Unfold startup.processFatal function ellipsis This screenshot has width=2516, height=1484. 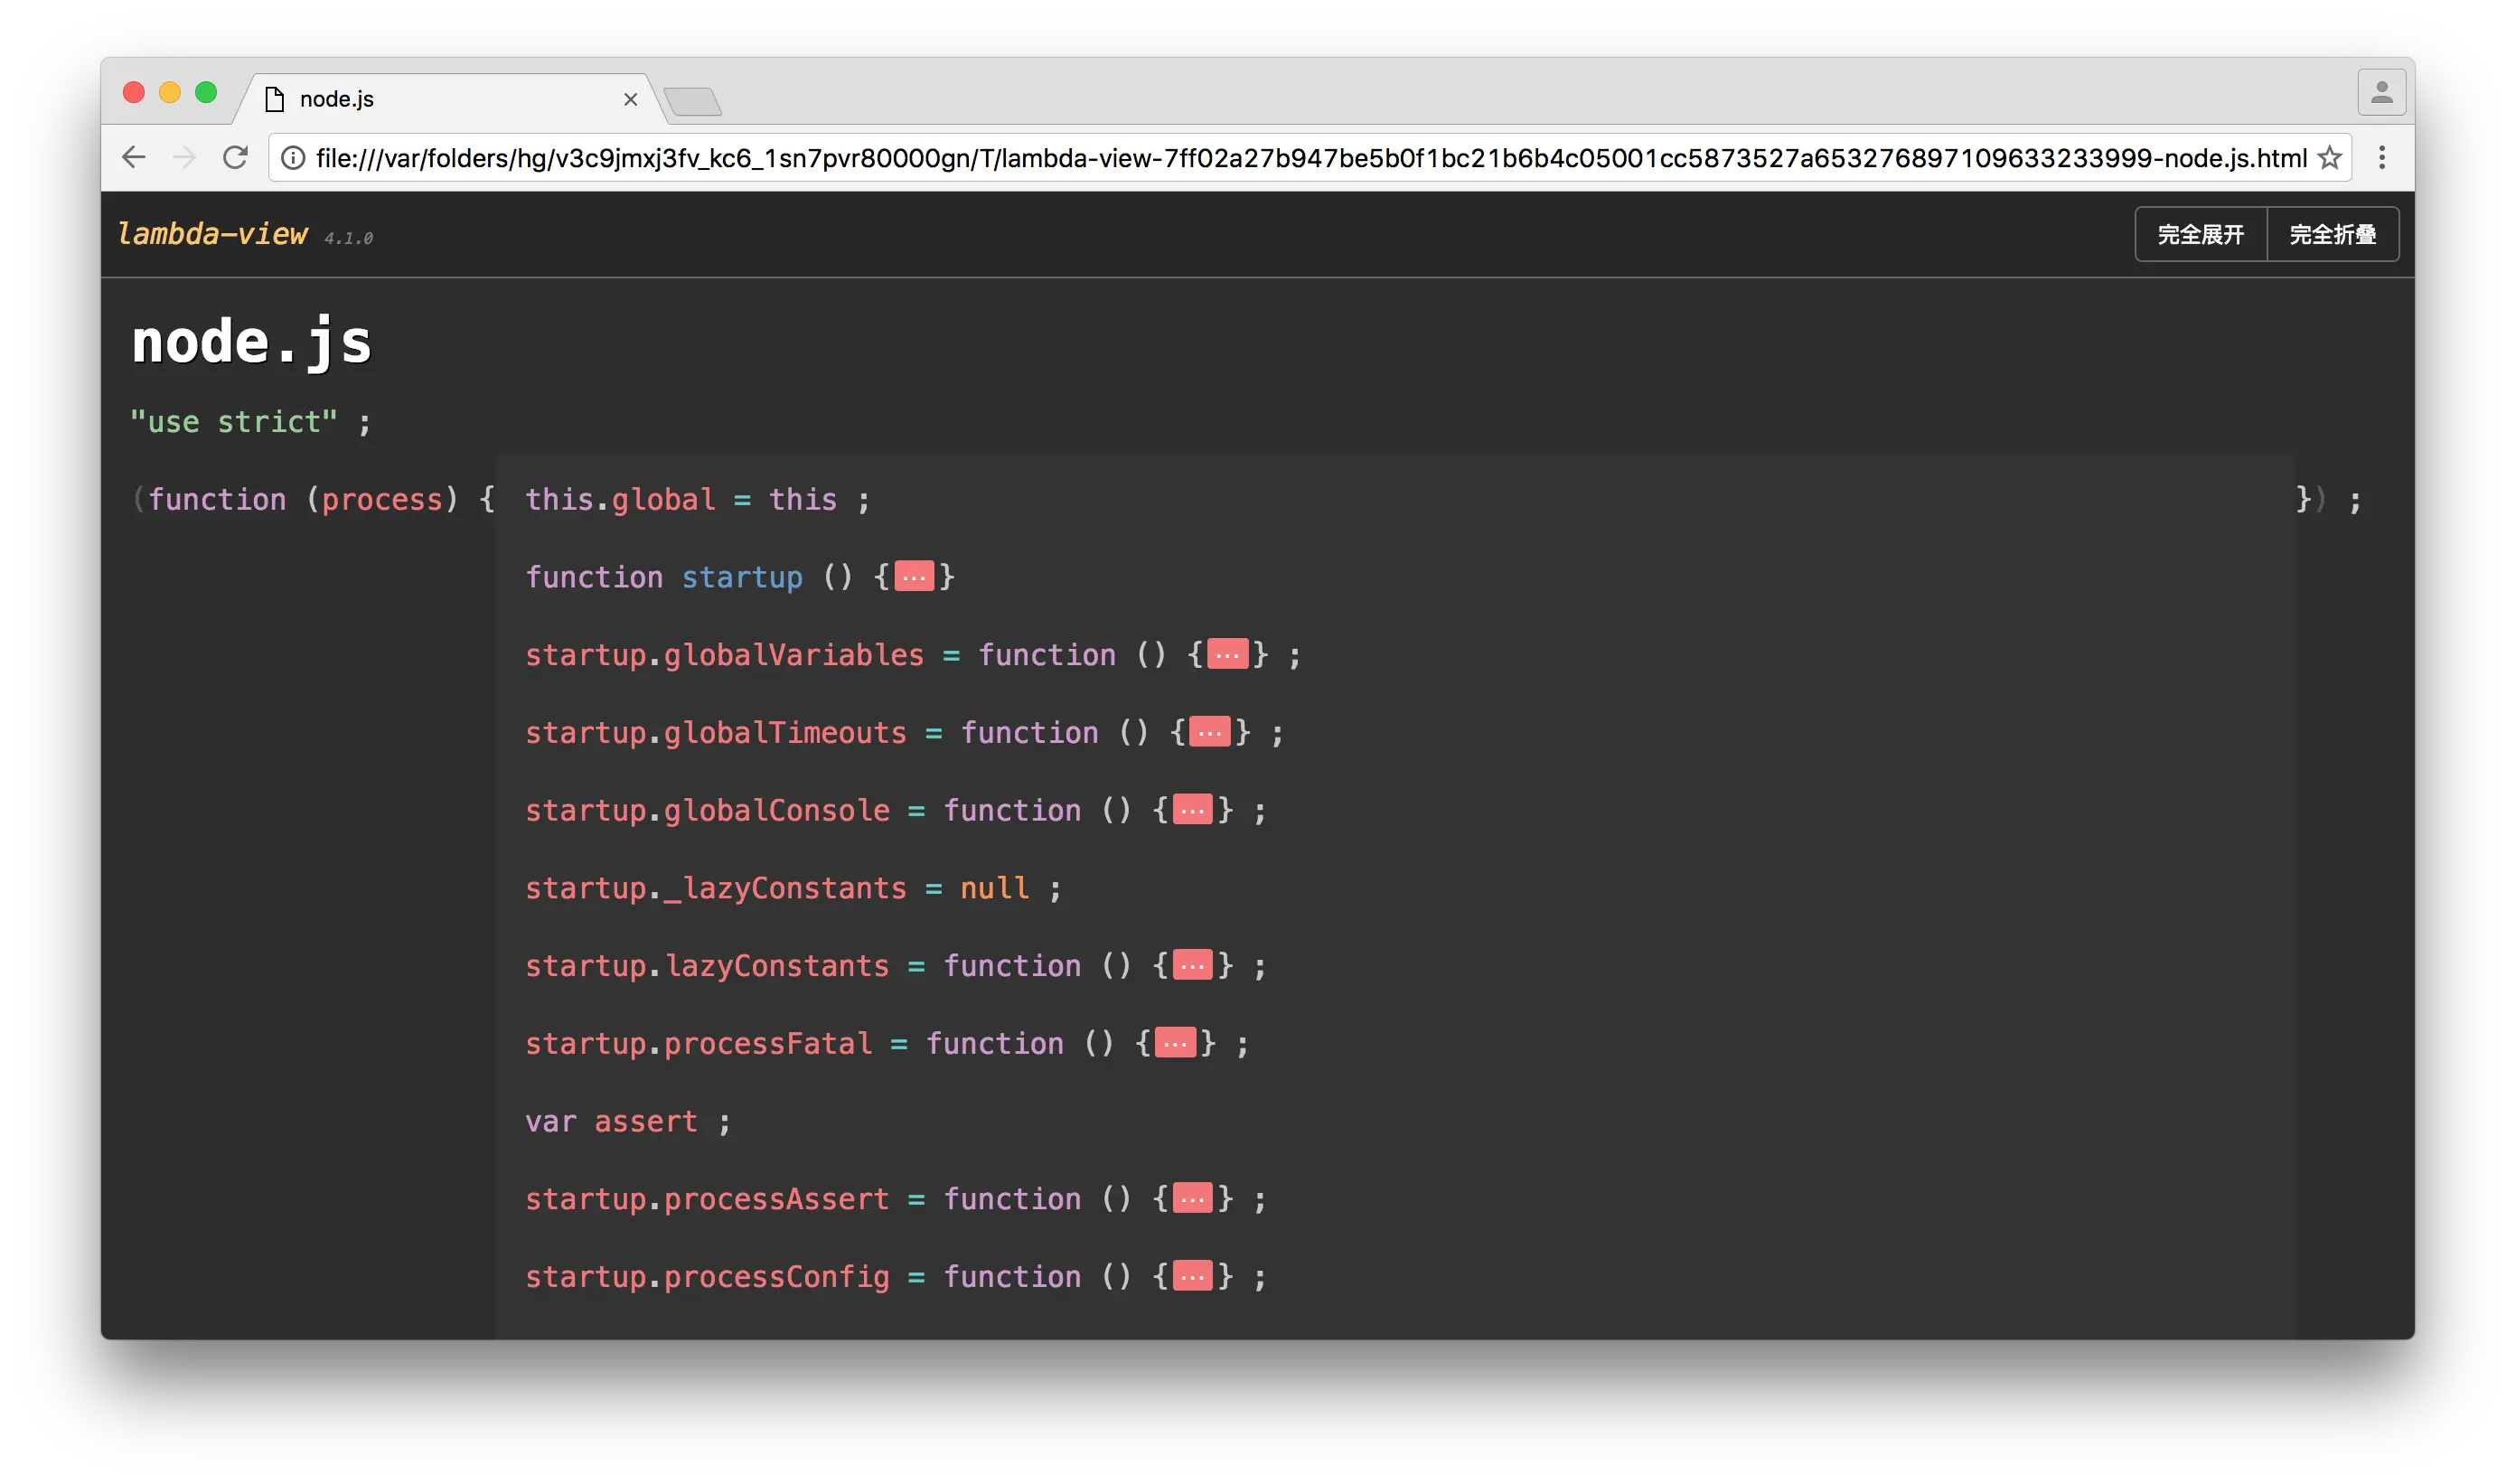point(1175,1043)
